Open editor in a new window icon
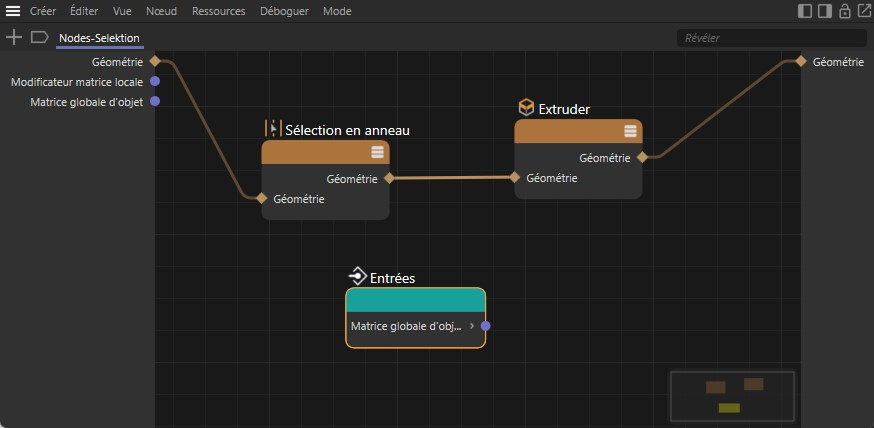 pos(863,11)
